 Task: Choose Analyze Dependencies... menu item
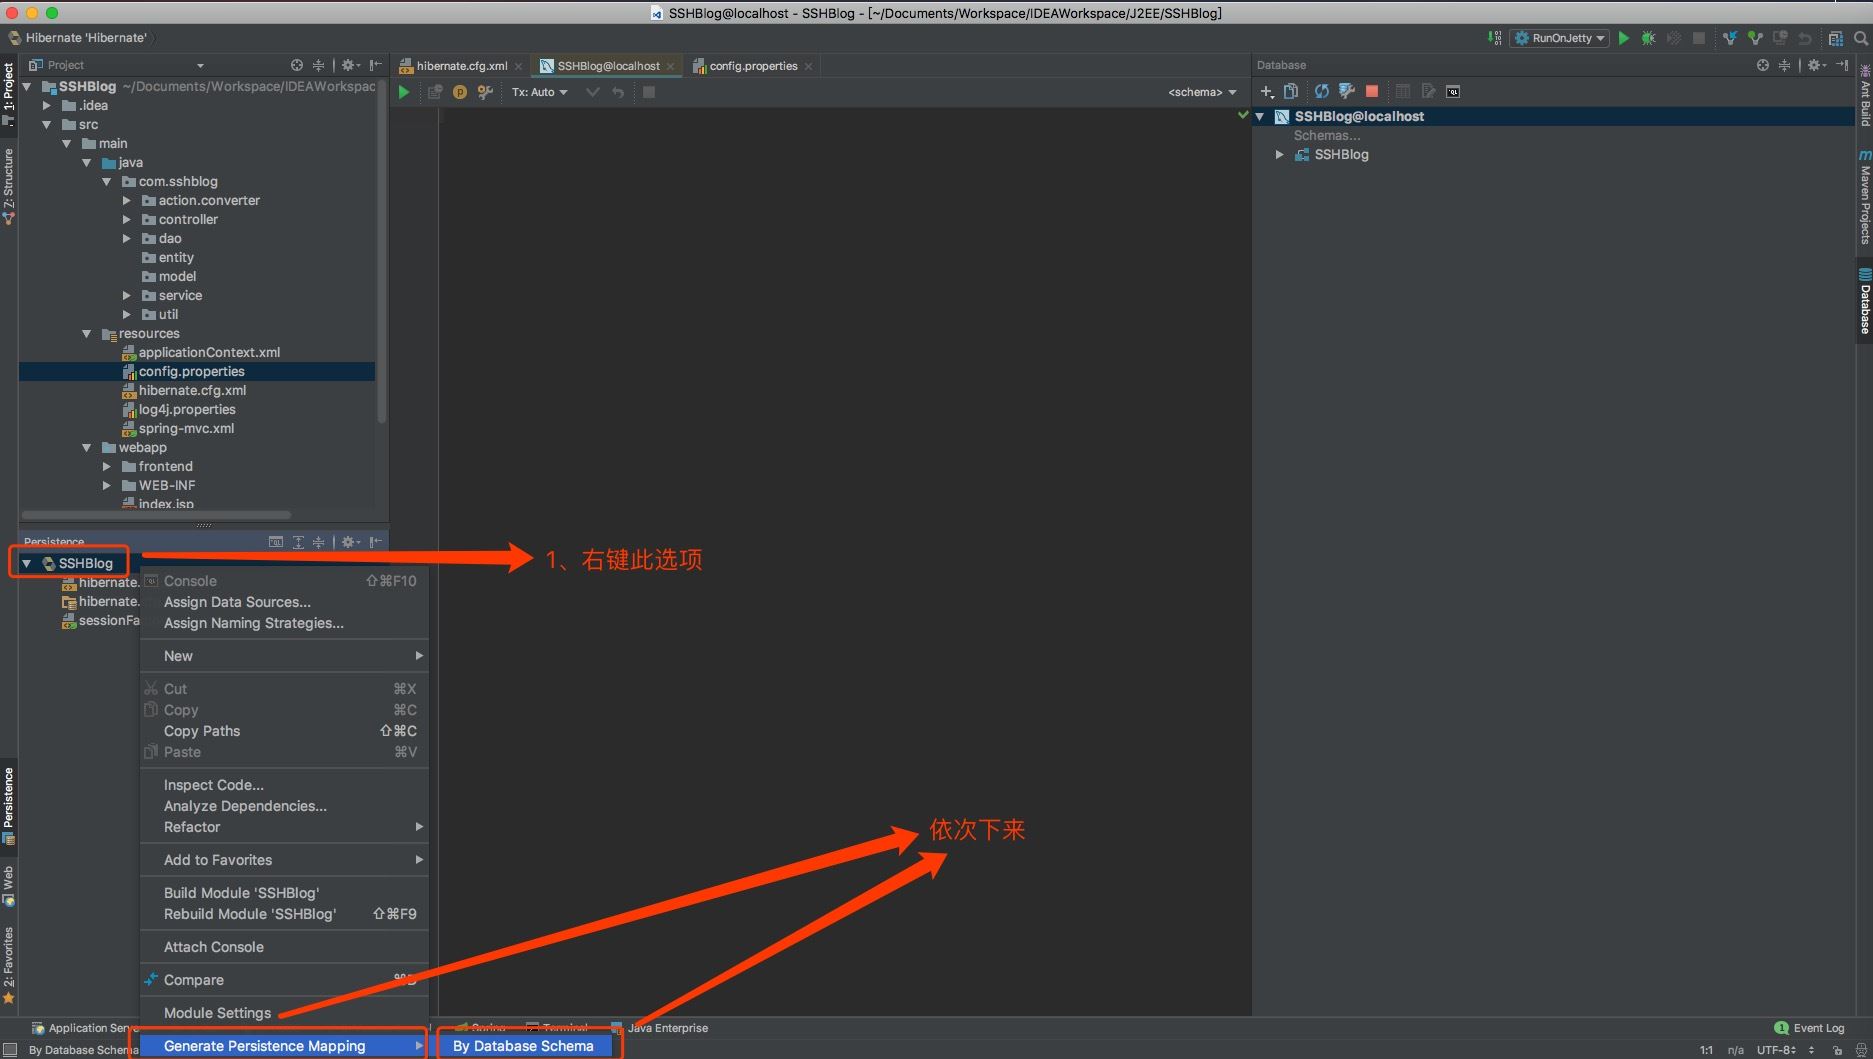(284, 806)
